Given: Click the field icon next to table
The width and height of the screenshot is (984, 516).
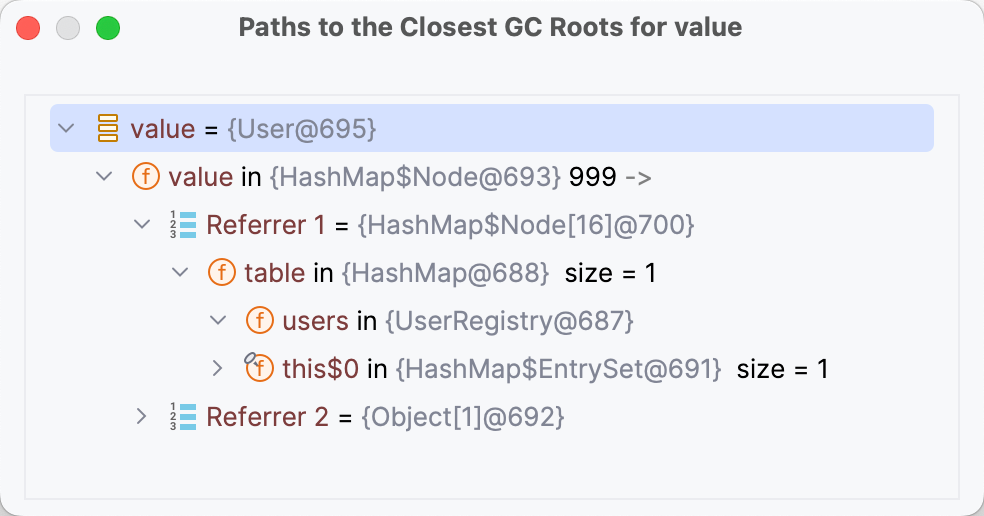Looking at the screenshot, I should coord(222,273).
